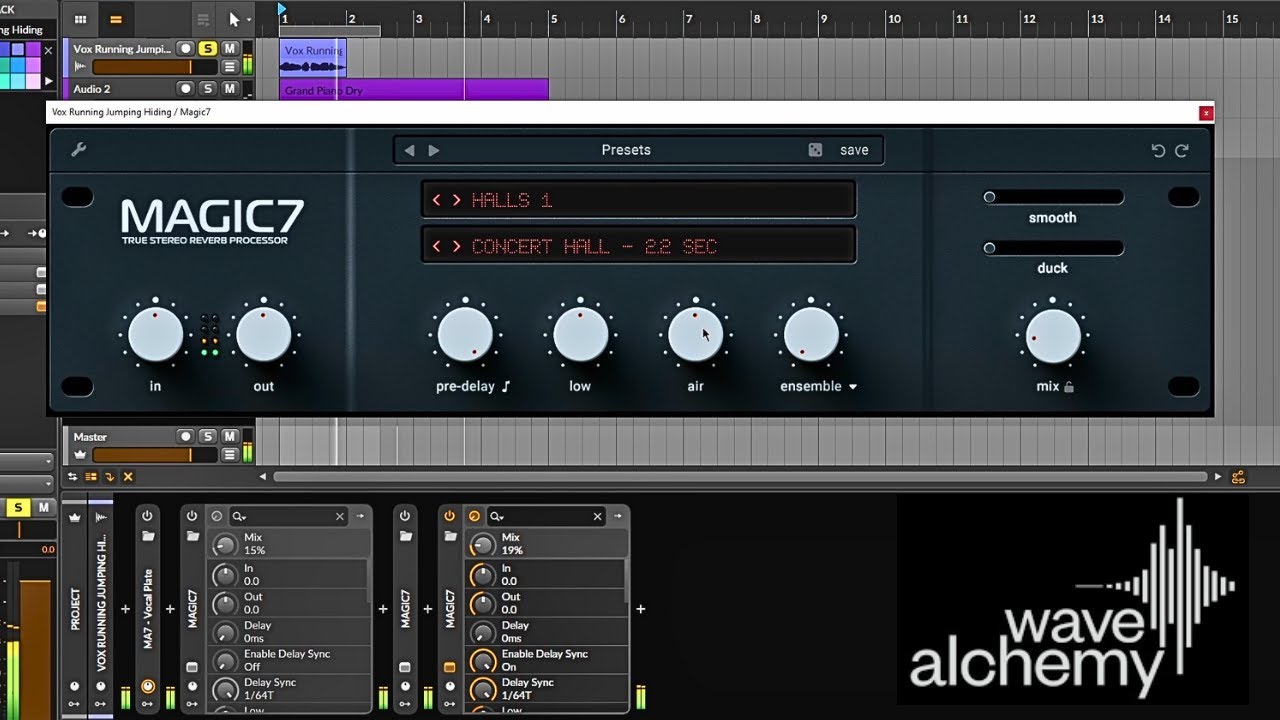Select previous bank left of HALLS 1
This screenshot has height=720, width=1280.
pos(436,200)
